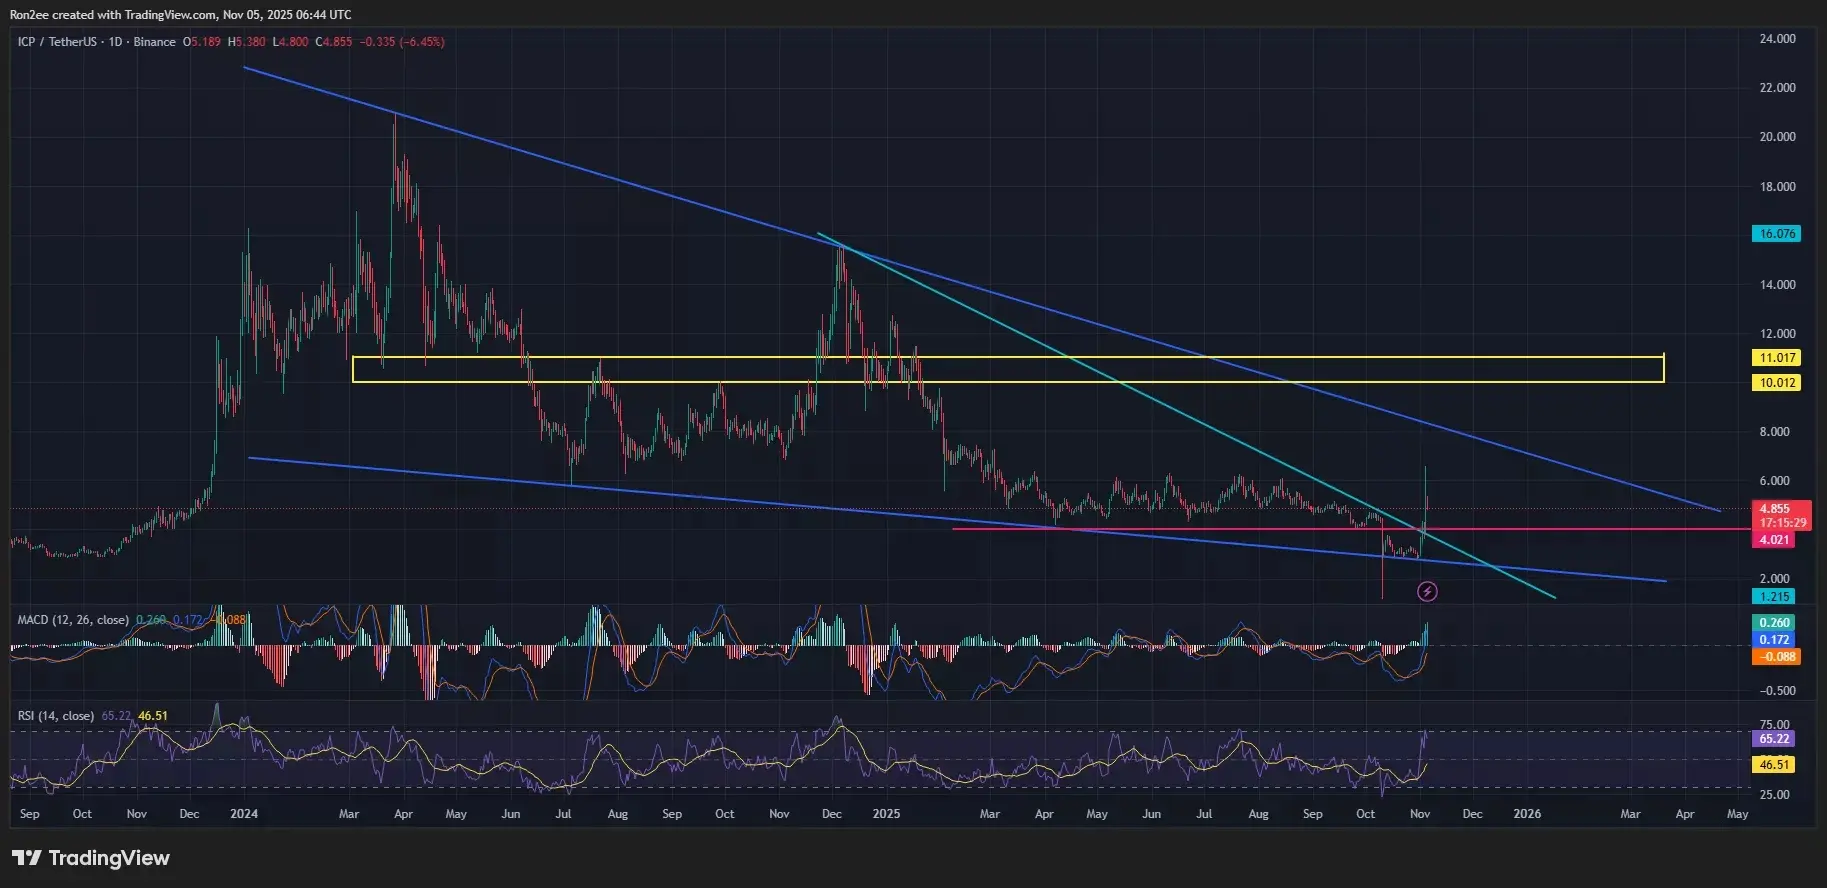This screenshot has height=888, width=1827.
Task: Select the 1D interval in the chart legend
Action: pyautogui.click(x=115, y=42)
